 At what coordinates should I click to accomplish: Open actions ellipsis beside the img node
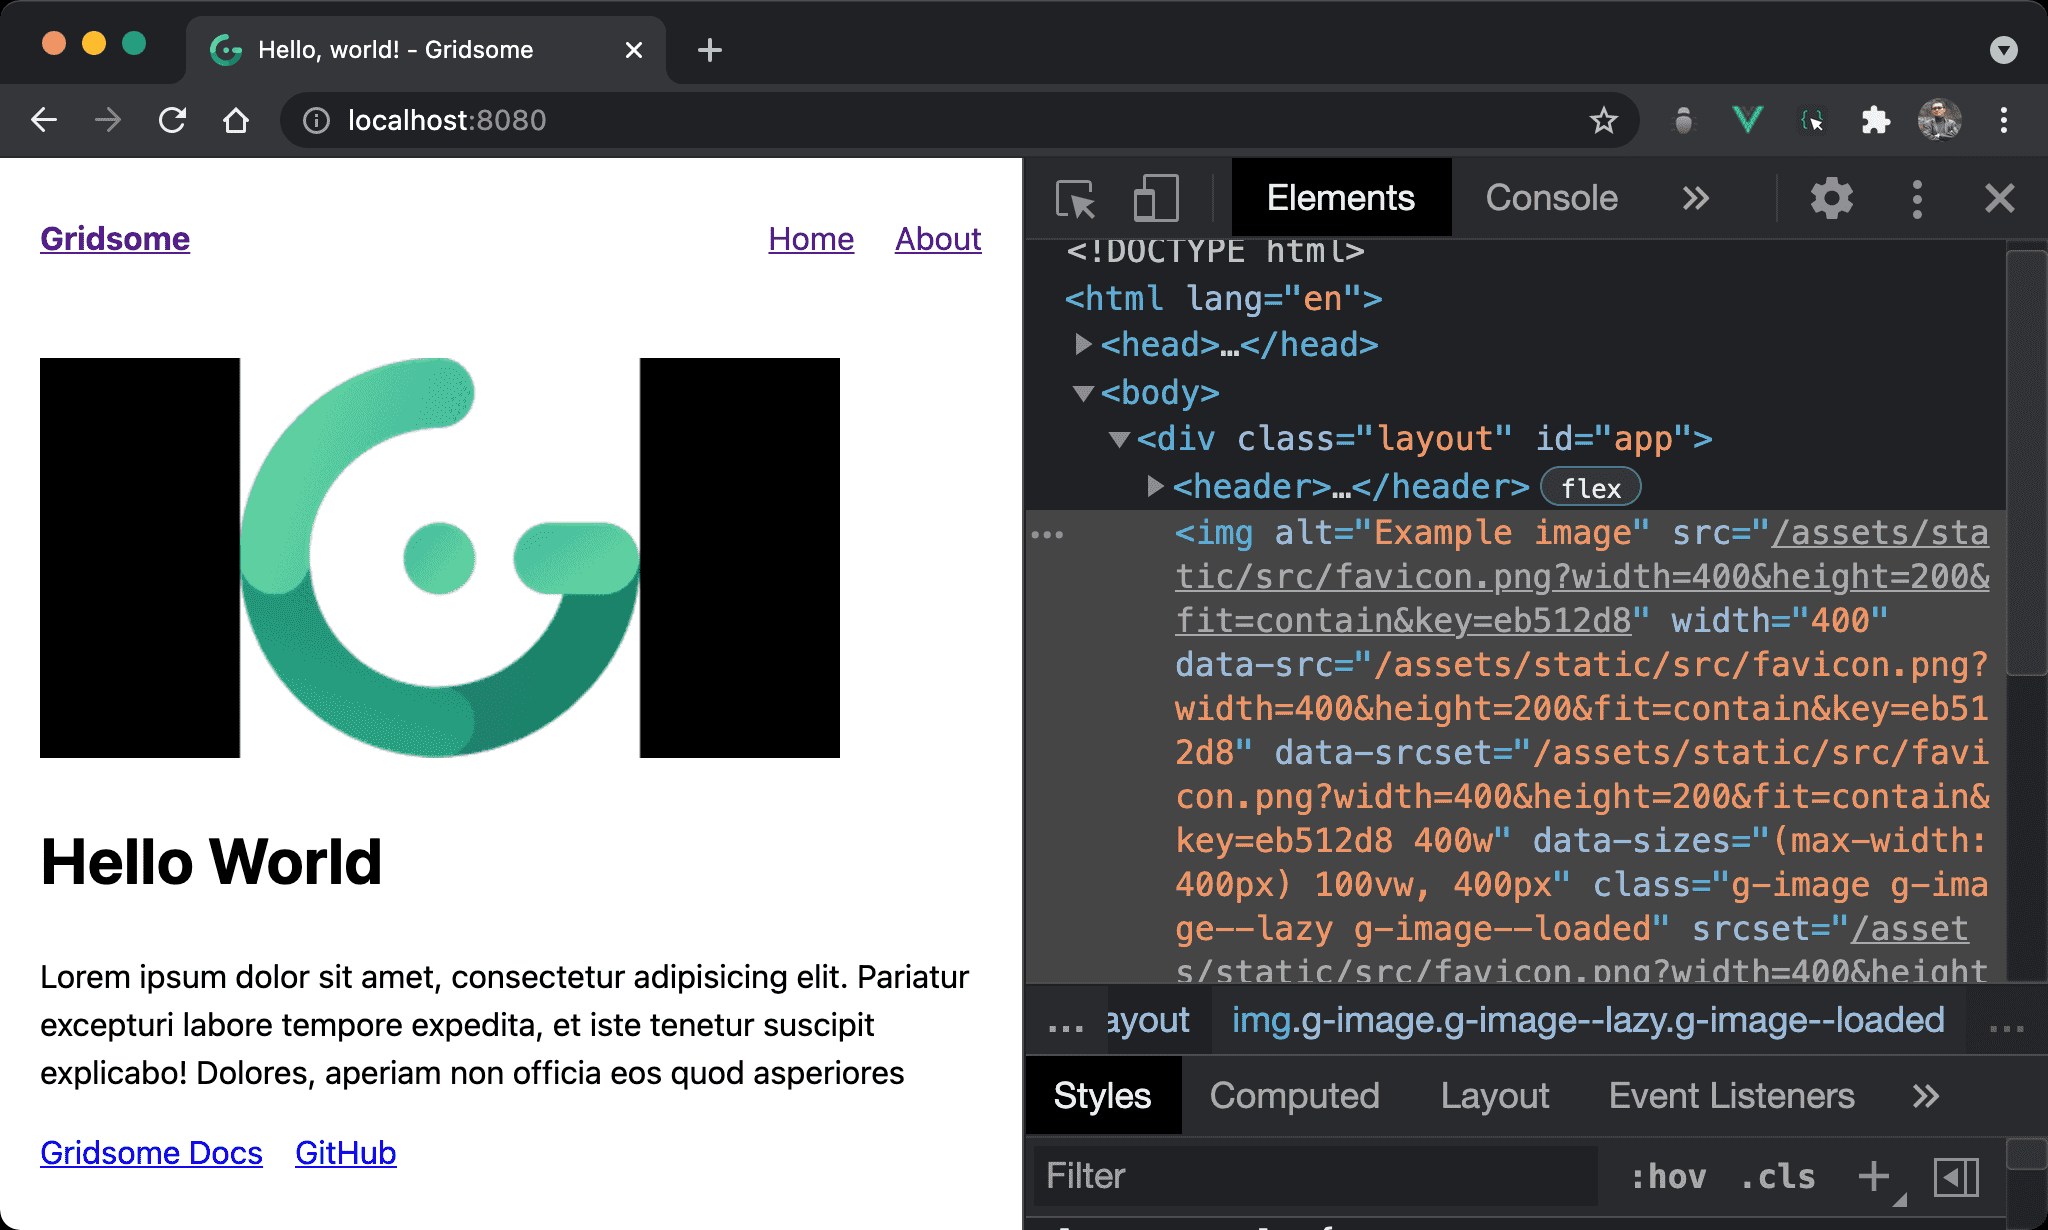[1047, 534]
